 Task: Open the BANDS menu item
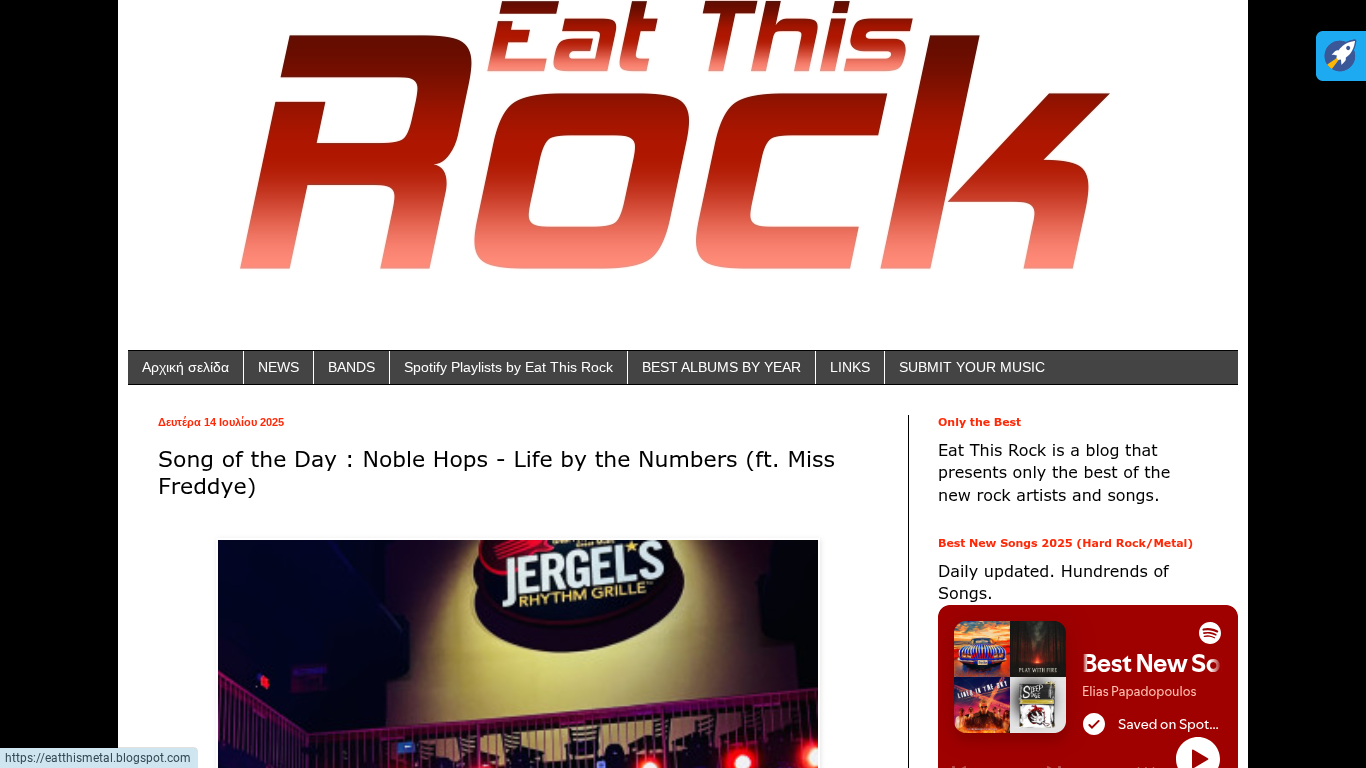click(x=352, y=367)
